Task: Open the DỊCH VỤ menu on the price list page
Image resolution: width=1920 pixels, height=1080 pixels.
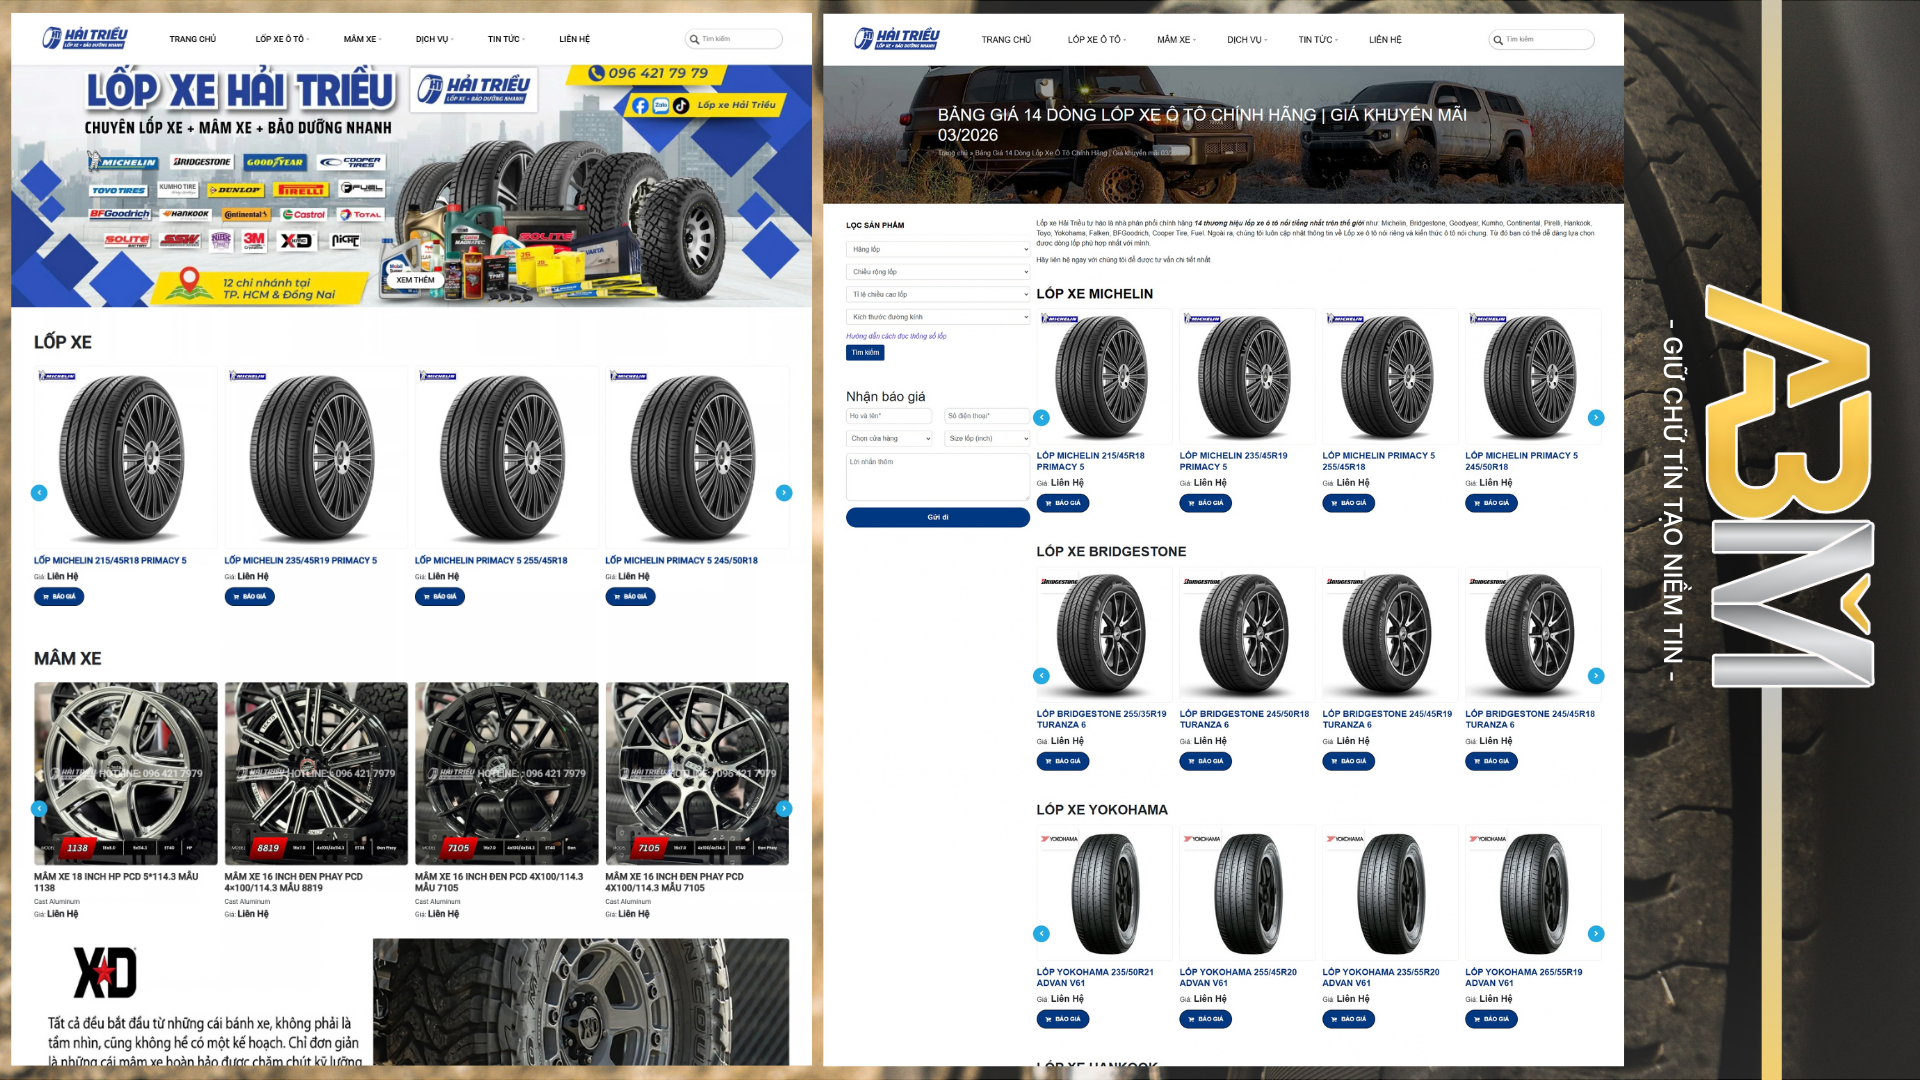Action: click(x=1247, y=40)
